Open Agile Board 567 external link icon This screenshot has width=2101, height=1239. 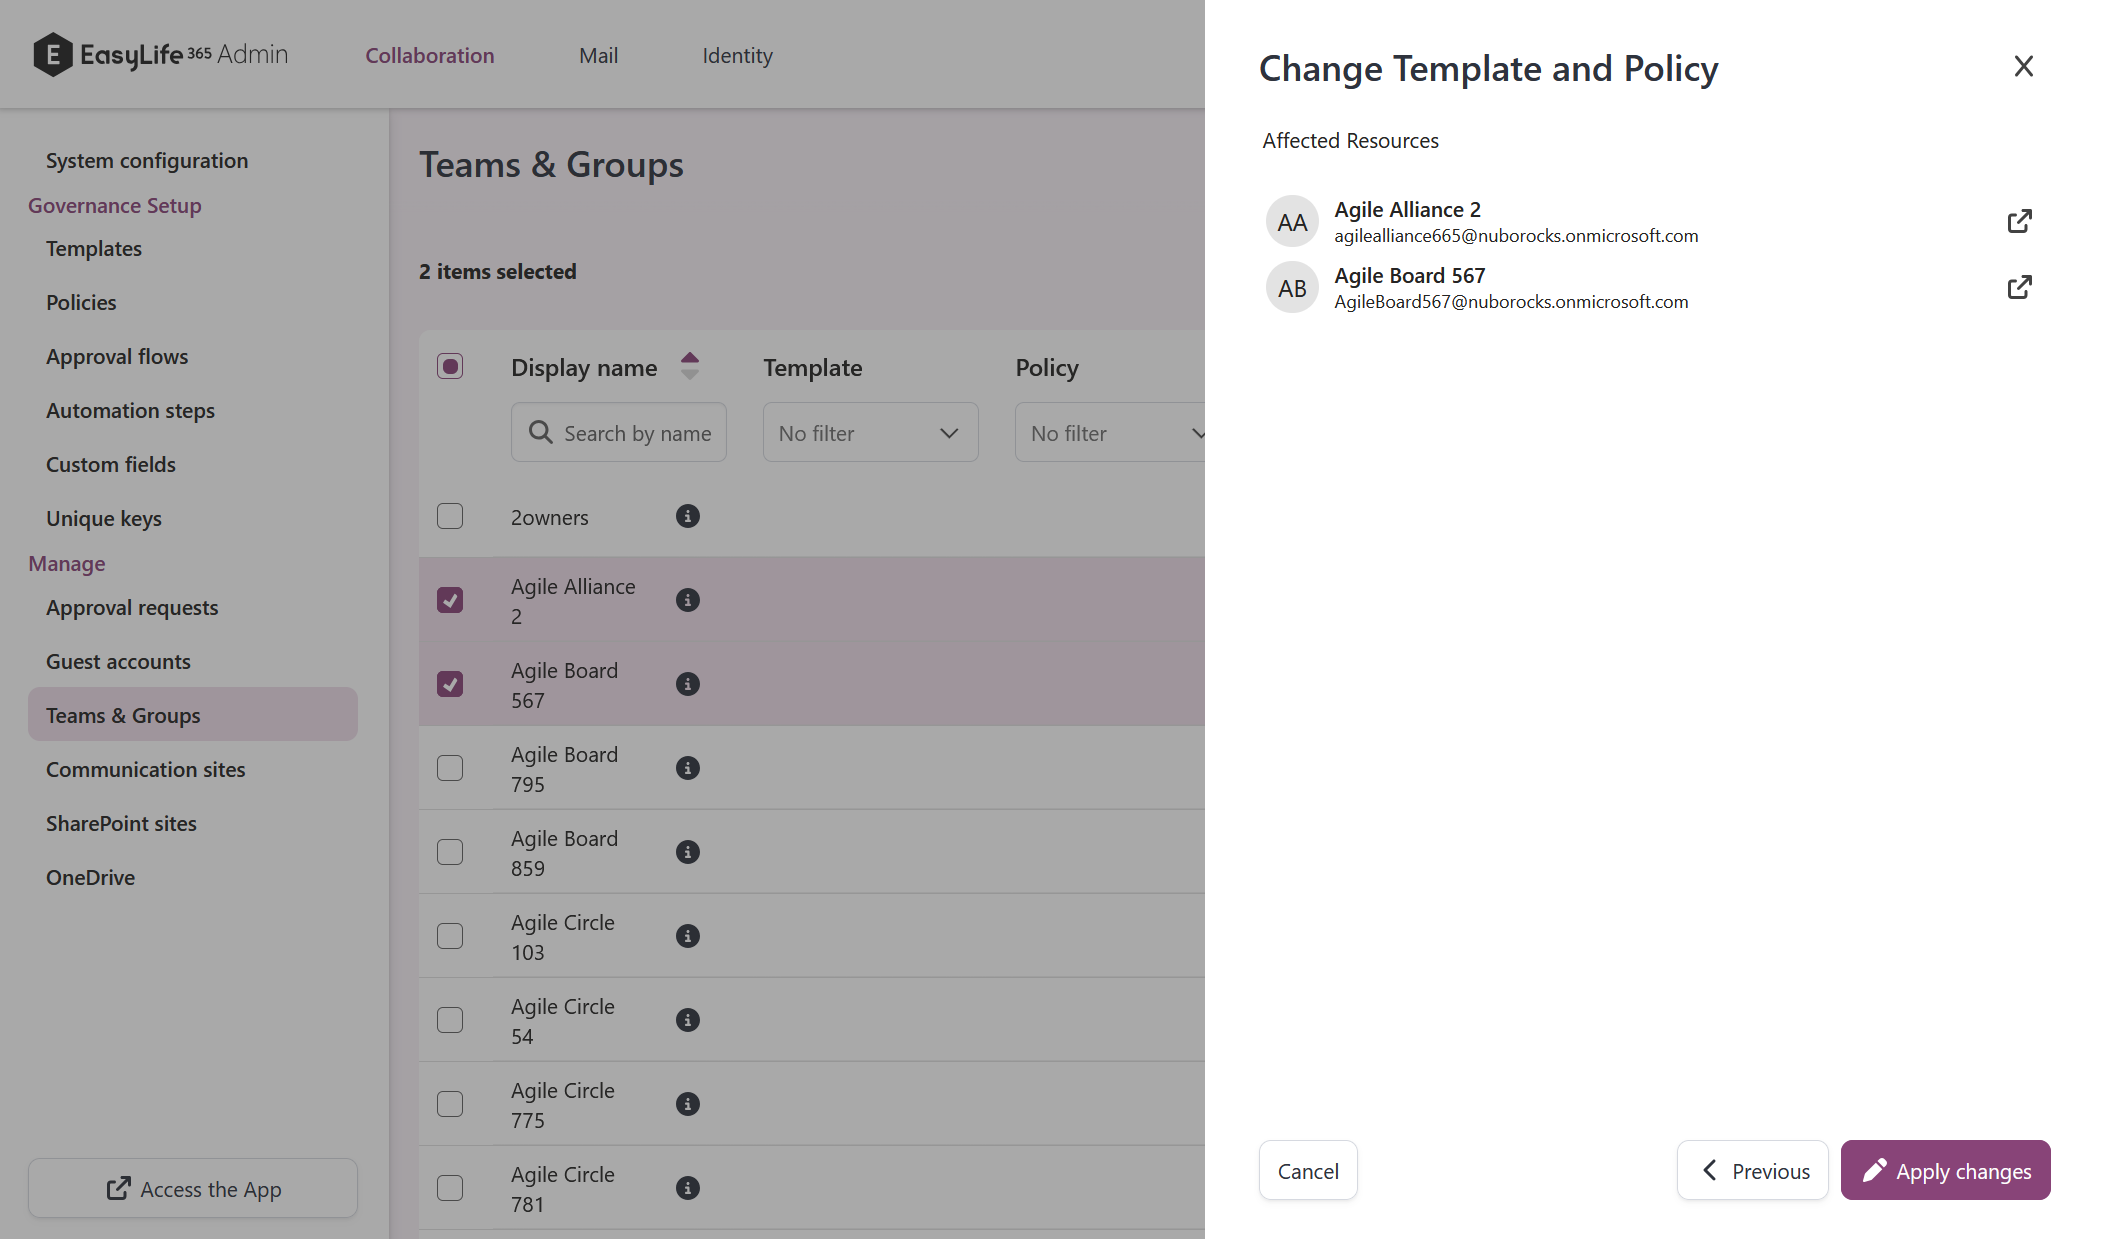click(x=2019, y=287)
